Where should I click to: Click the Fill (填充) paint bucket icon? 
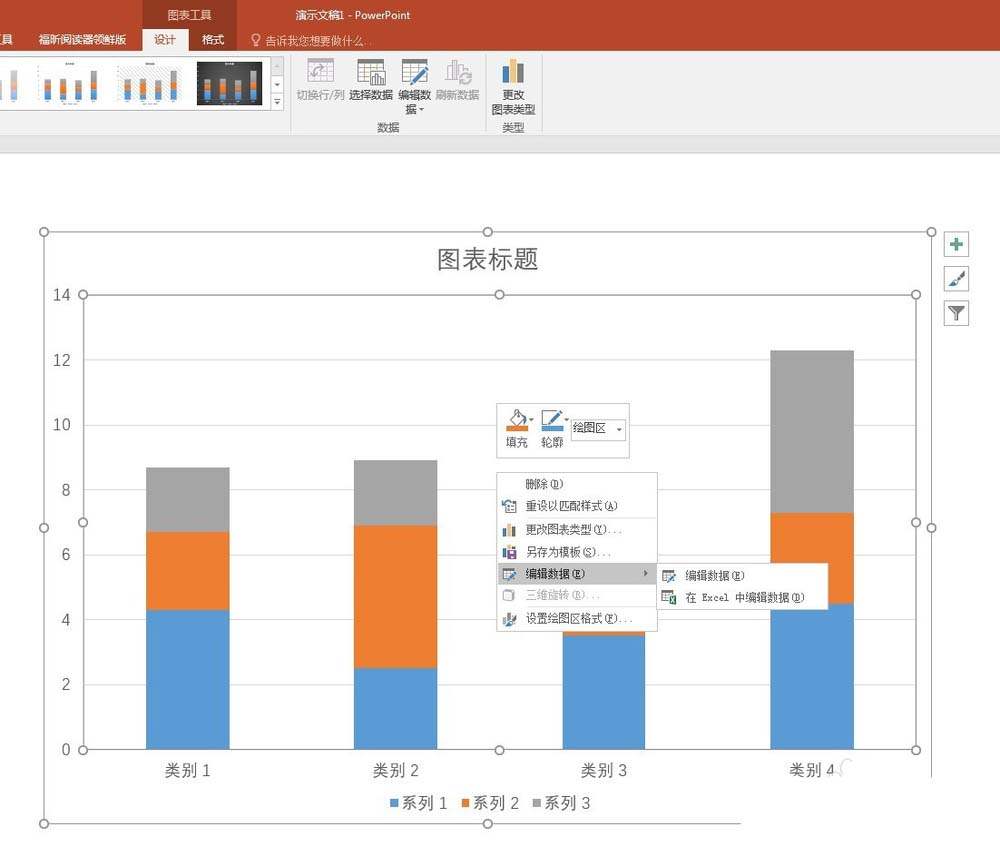[x=517, y=420]
